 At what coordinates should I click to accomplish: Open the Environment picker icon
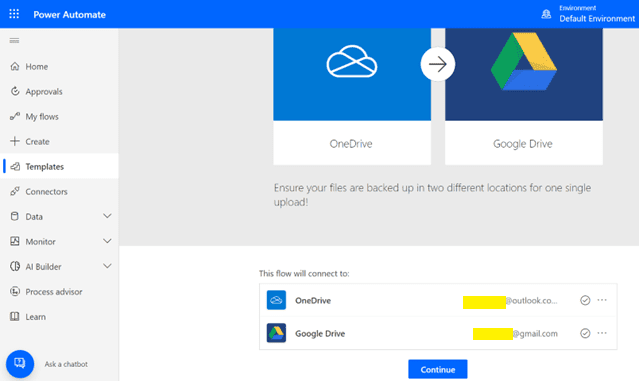(x=546, y=14)
